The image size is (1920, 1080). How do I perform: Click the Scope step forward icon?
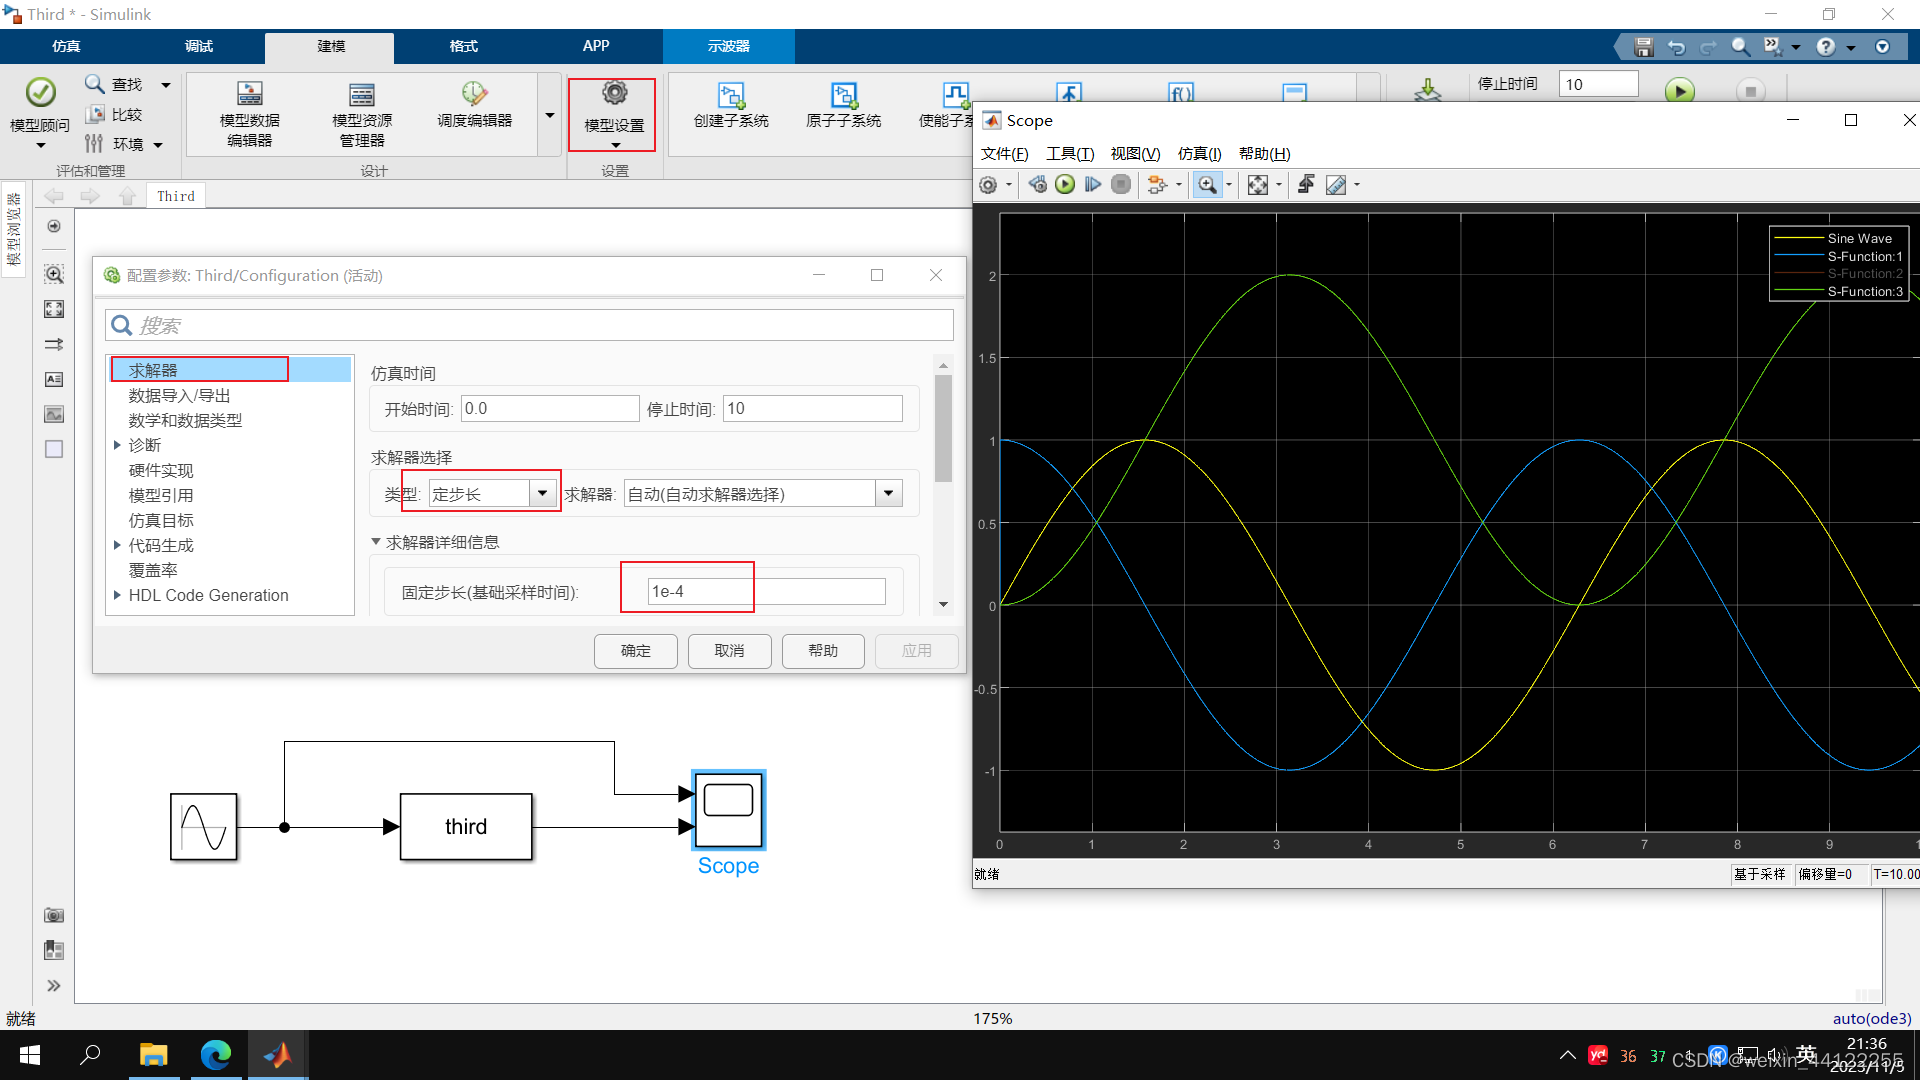pyautogui.click(x=1093, y=185)
